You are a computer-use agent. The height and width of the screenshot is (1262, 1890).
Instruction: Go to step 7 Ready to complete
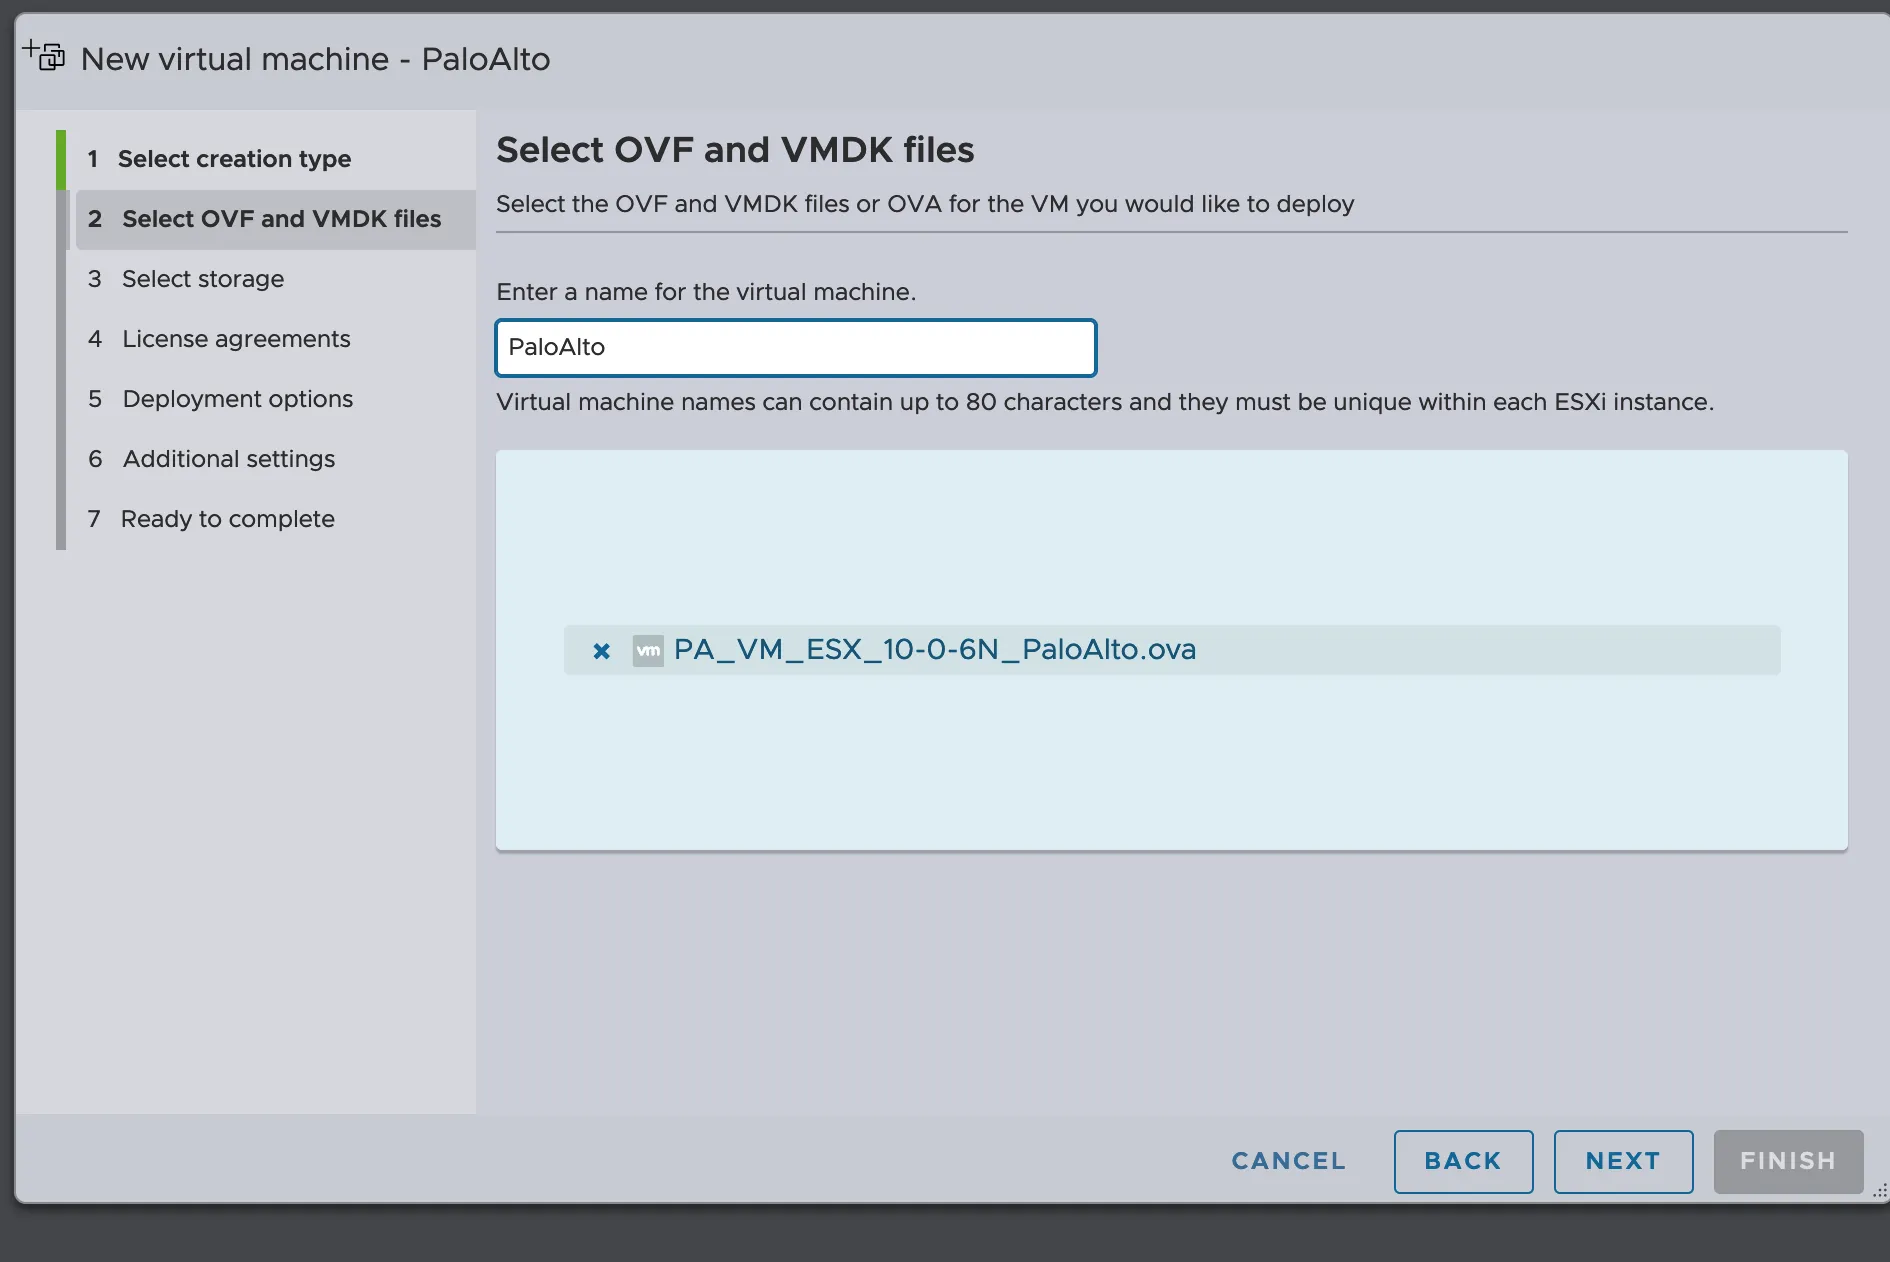pos(227,519)
